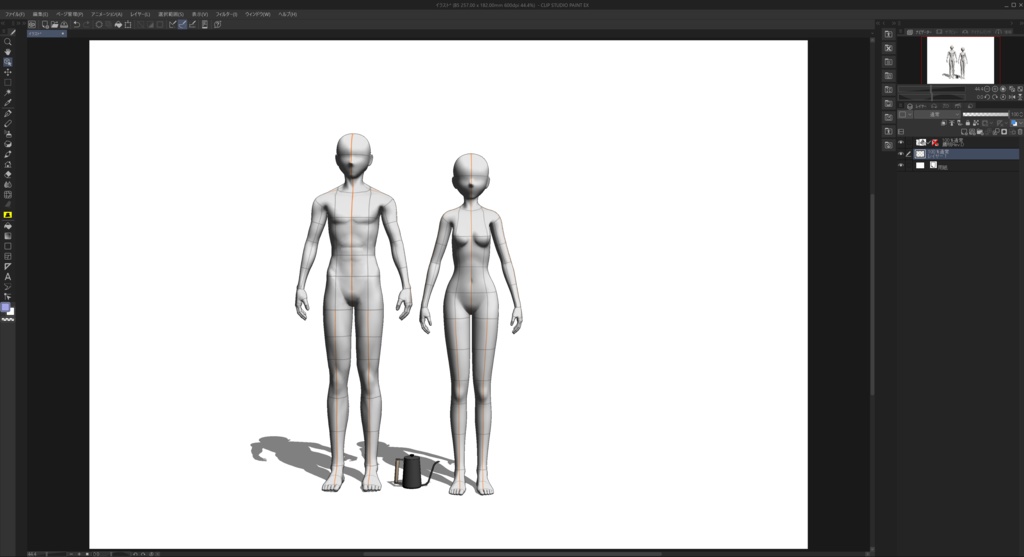Clear the layer contents from toolbar
The height and width of the screenshot is (557, 1024).
click(x=99, y=24)
